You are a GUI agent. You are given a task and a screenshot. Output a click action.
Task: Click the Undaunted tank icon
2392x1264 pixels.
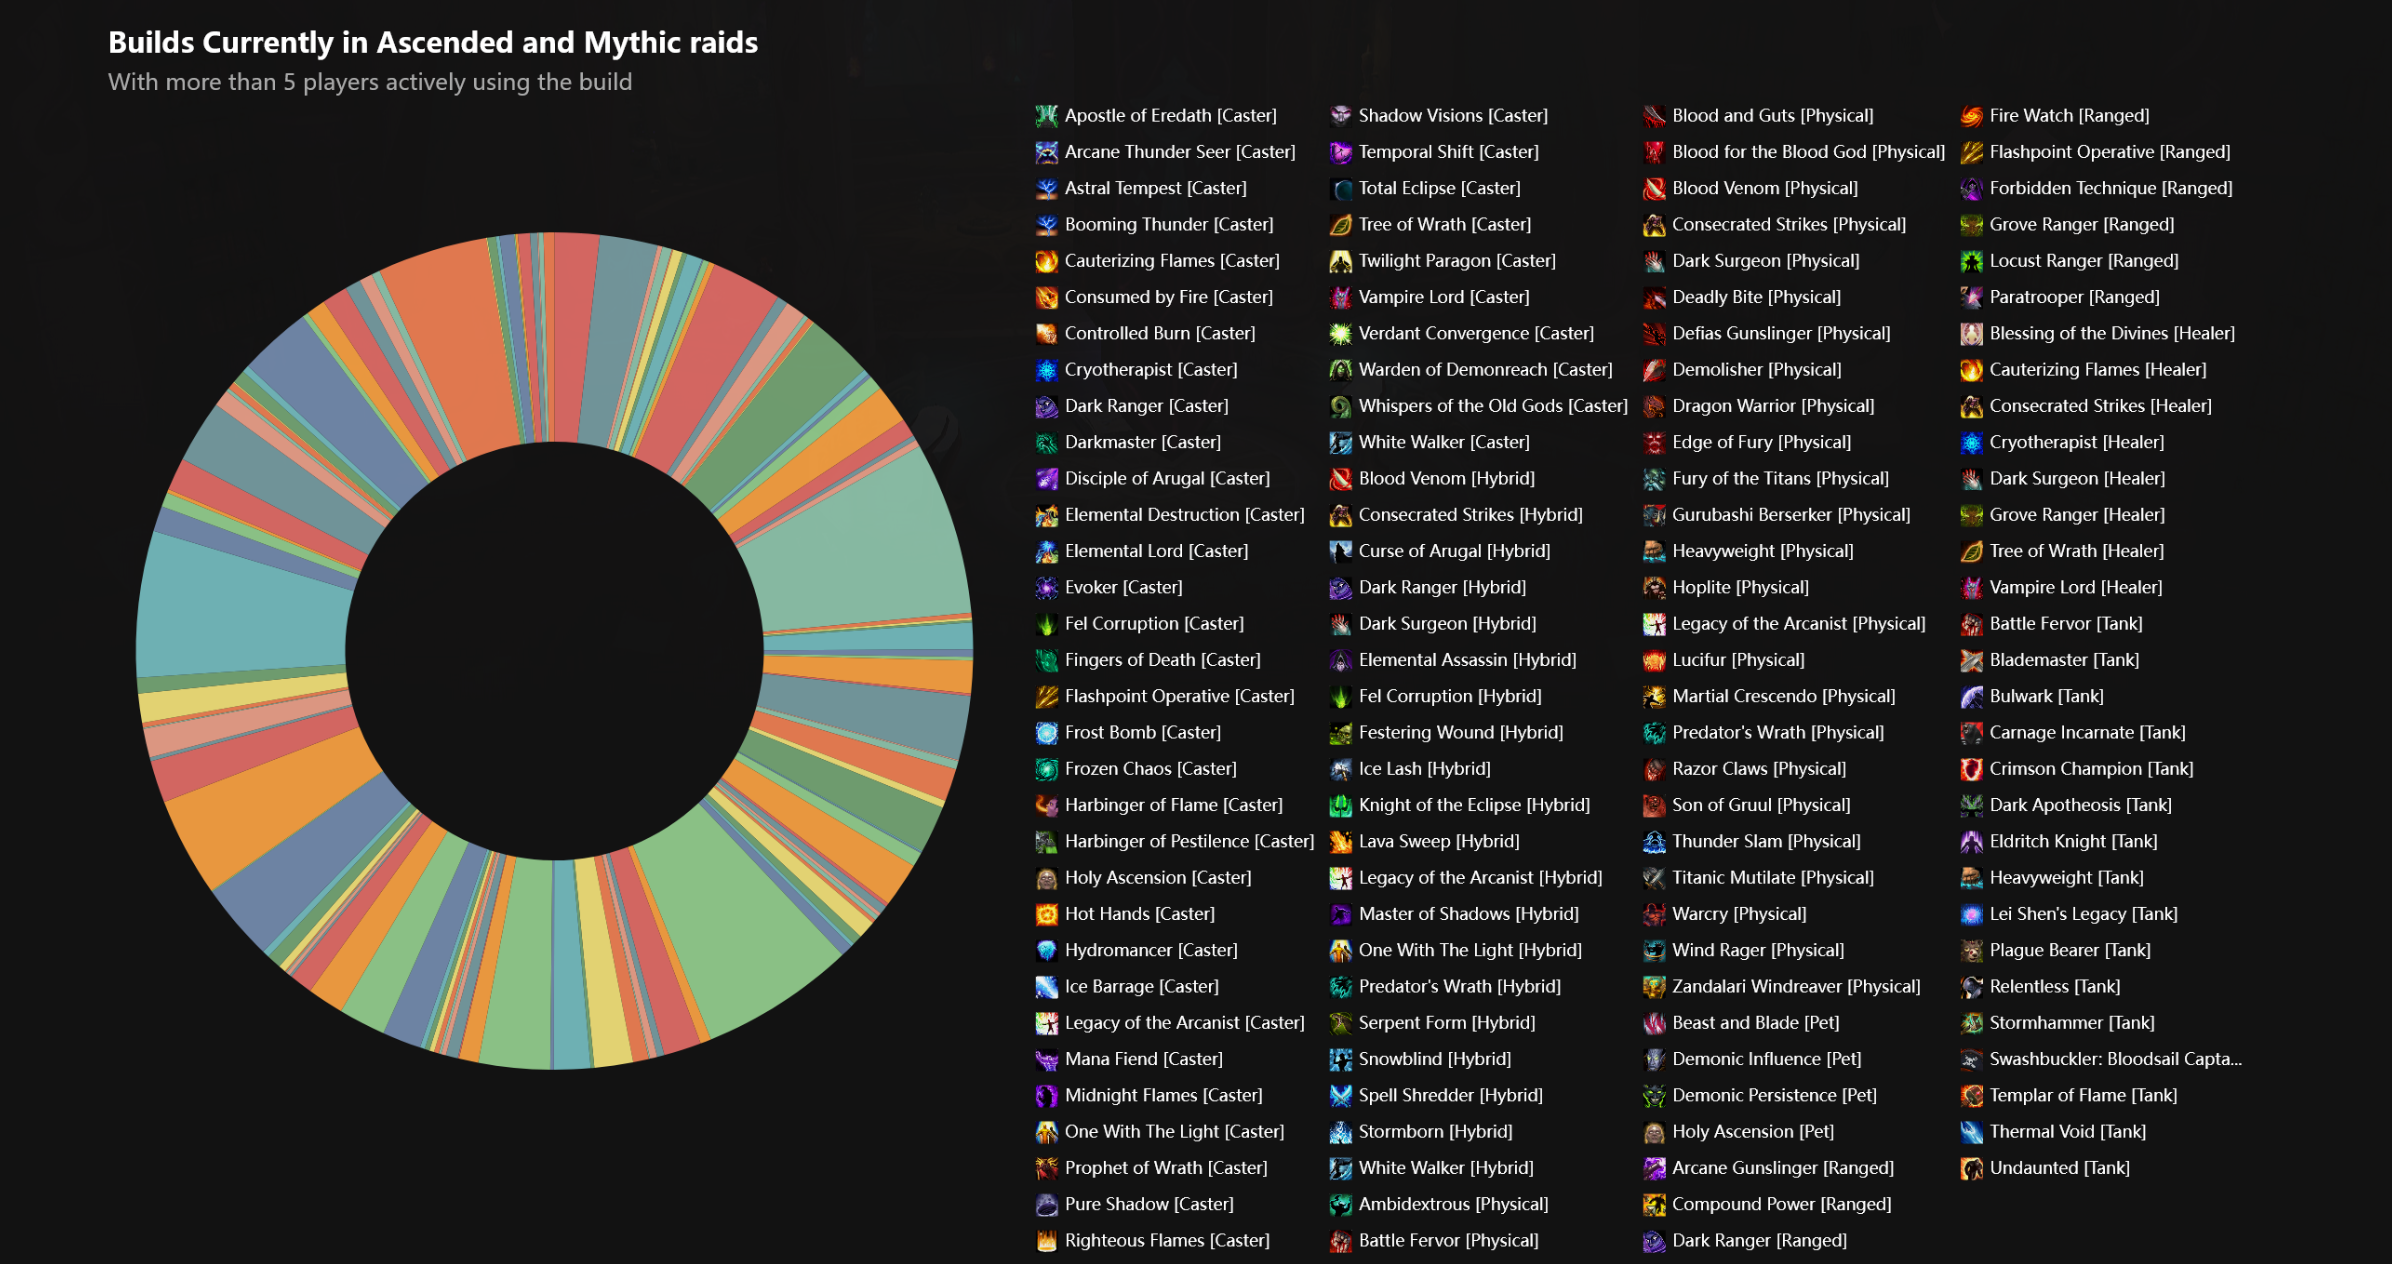pyautogui.click(x=1971, y=1168)
